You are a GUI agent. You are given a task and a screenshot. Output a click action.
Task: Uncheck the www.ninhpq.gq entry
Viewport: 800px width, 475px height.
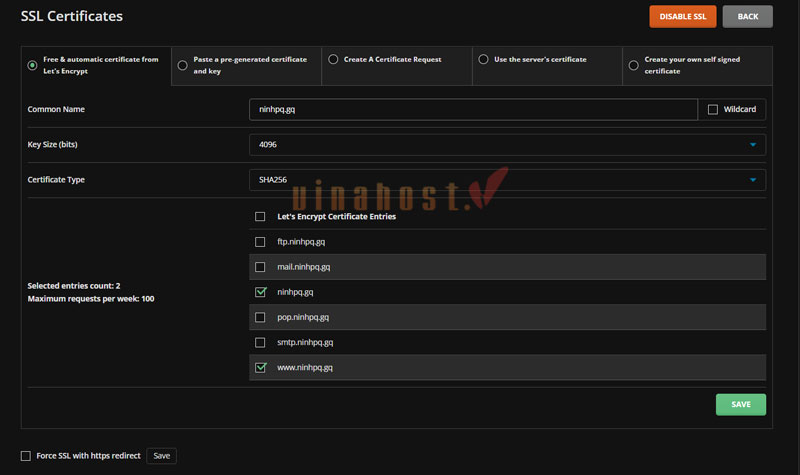[x=261, y=367]
